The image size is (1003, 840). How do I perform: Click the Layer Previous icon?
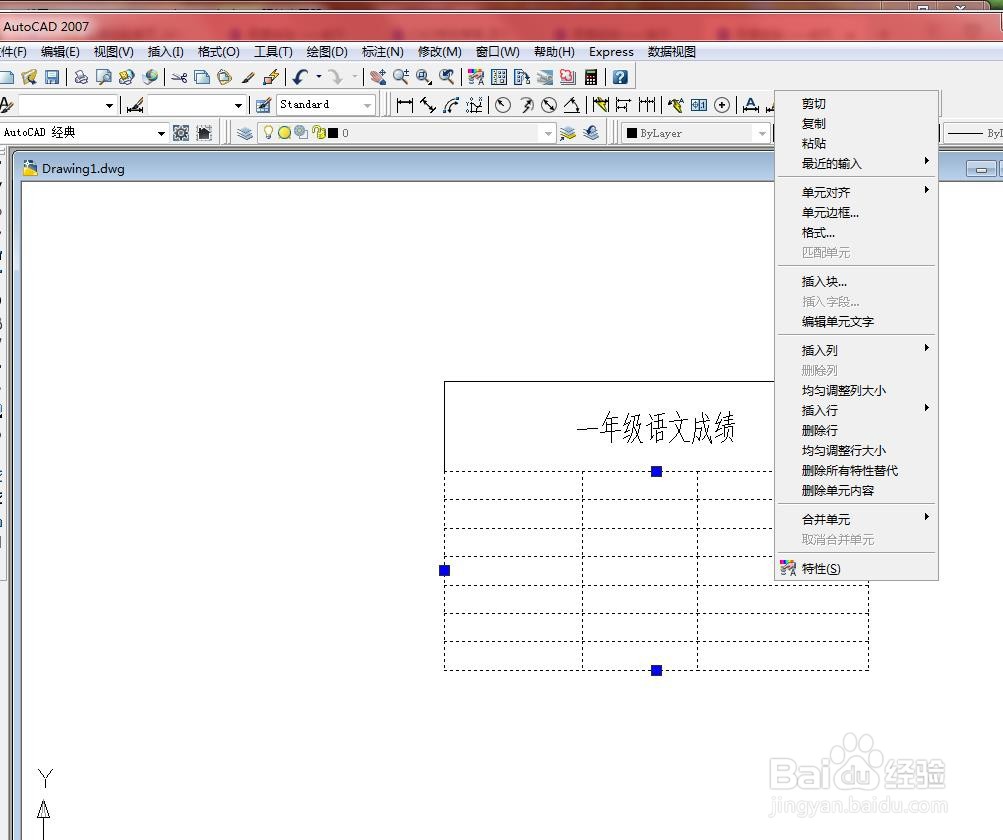[x=591, y=133]
